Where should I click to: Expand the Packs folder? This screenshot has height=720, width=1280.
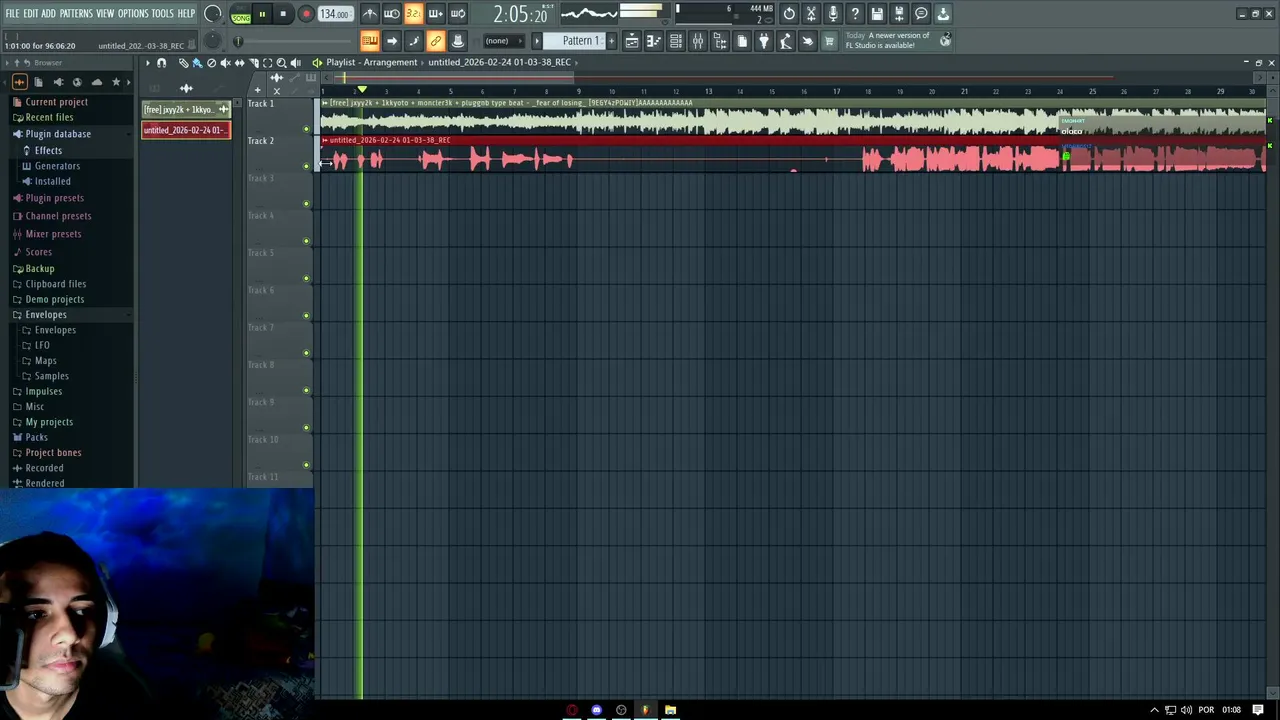click(36, 437)
